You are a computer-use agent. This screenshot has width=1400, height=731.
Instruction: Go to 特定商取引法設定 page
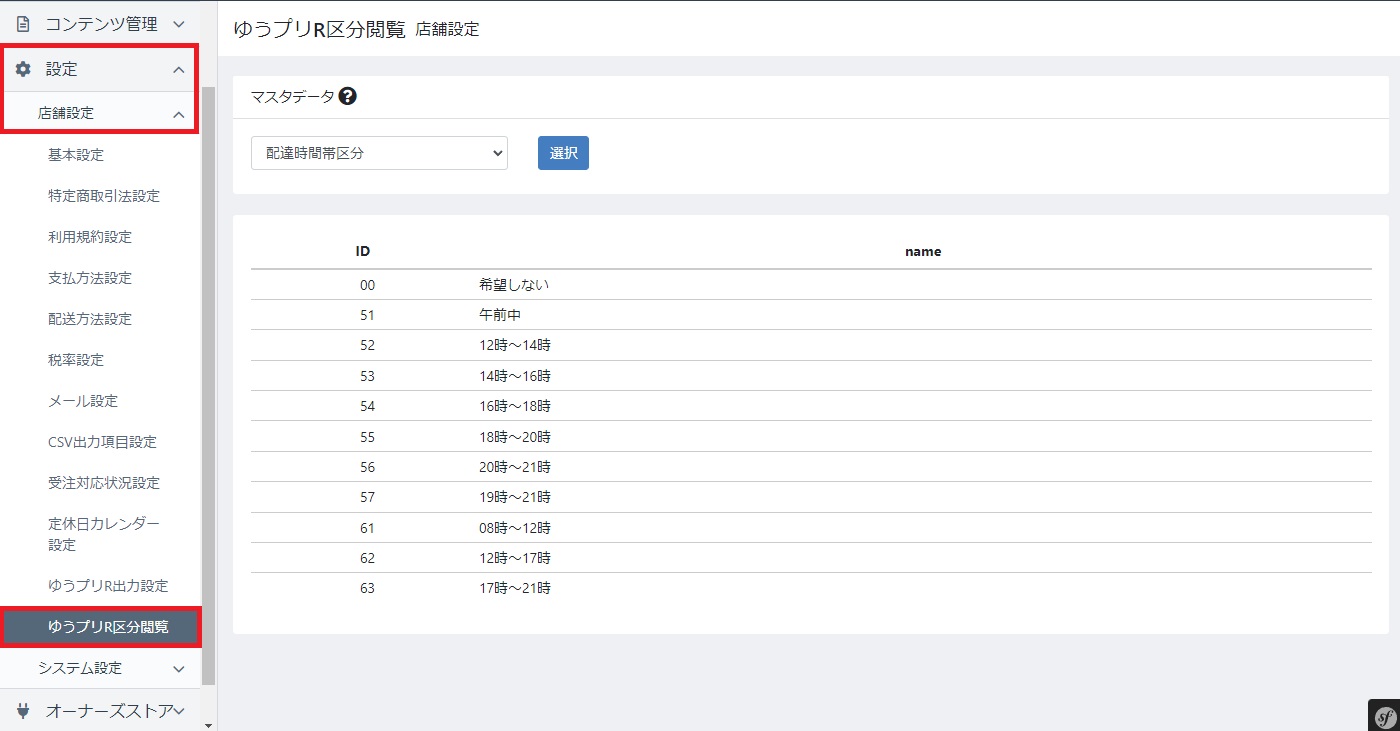104,196
